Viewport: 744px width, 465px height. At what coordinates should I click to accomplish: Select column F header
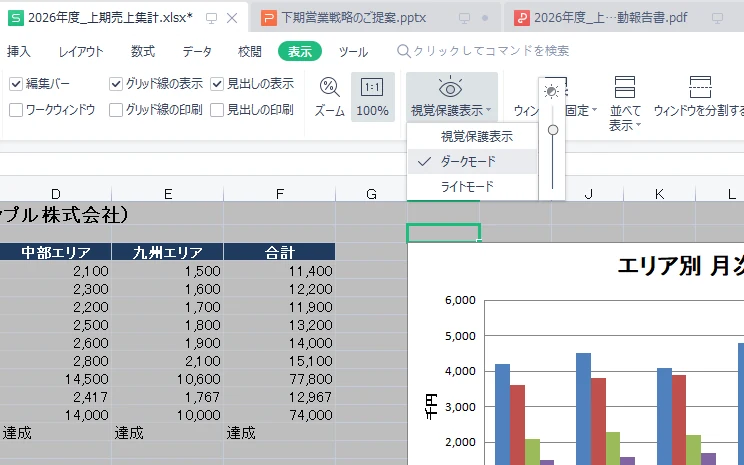point(279,194)
